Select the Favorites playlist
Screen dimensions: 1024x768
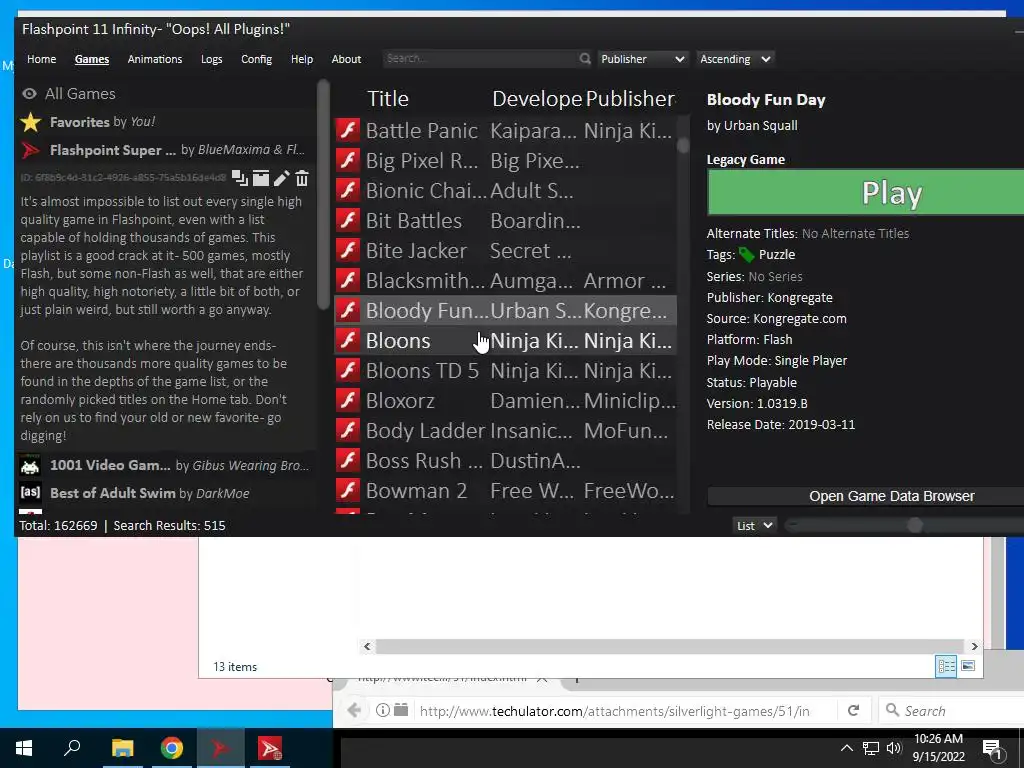click(167, 122)
